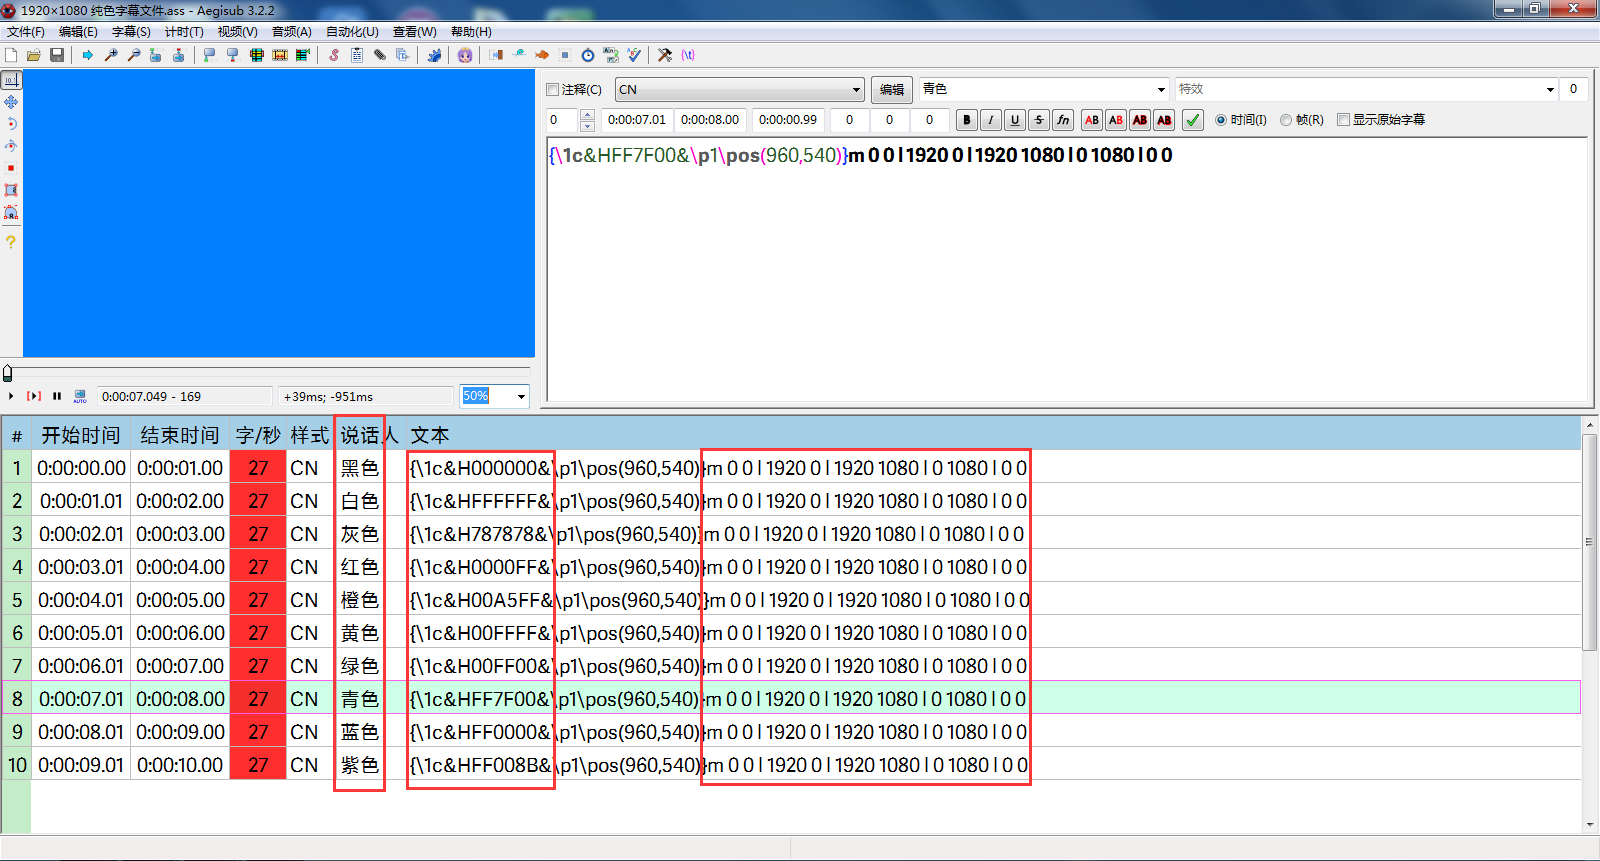This screenshot has width=1600, height=861.
Task: Open the 自动化(U) menu
Action: point(352,32)
